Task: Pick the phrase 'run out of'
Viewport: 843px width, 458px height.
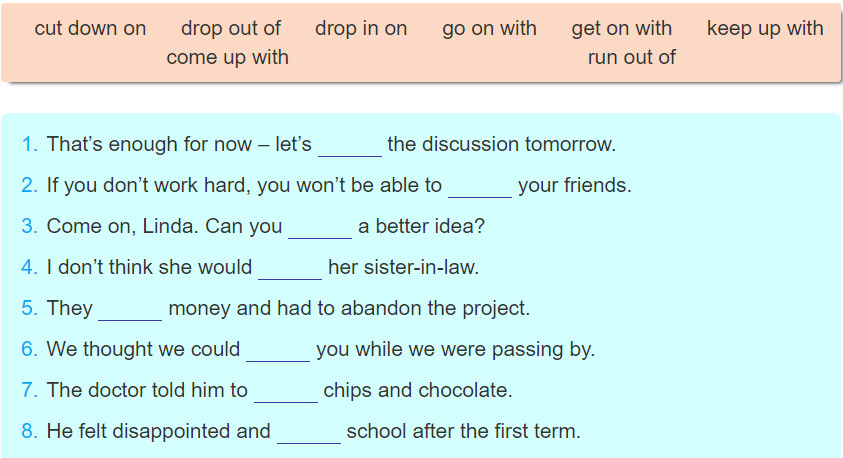Action: [632, 57]
